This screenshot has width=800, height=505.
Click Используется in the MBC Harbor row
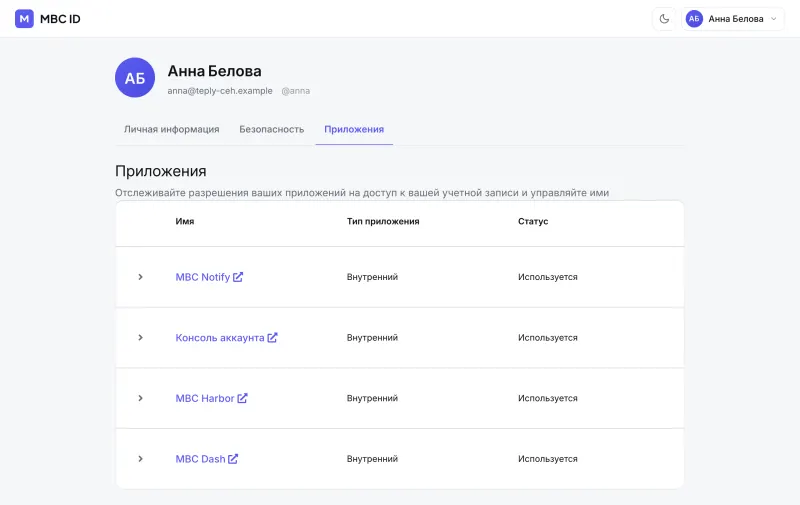click(548, 398)
